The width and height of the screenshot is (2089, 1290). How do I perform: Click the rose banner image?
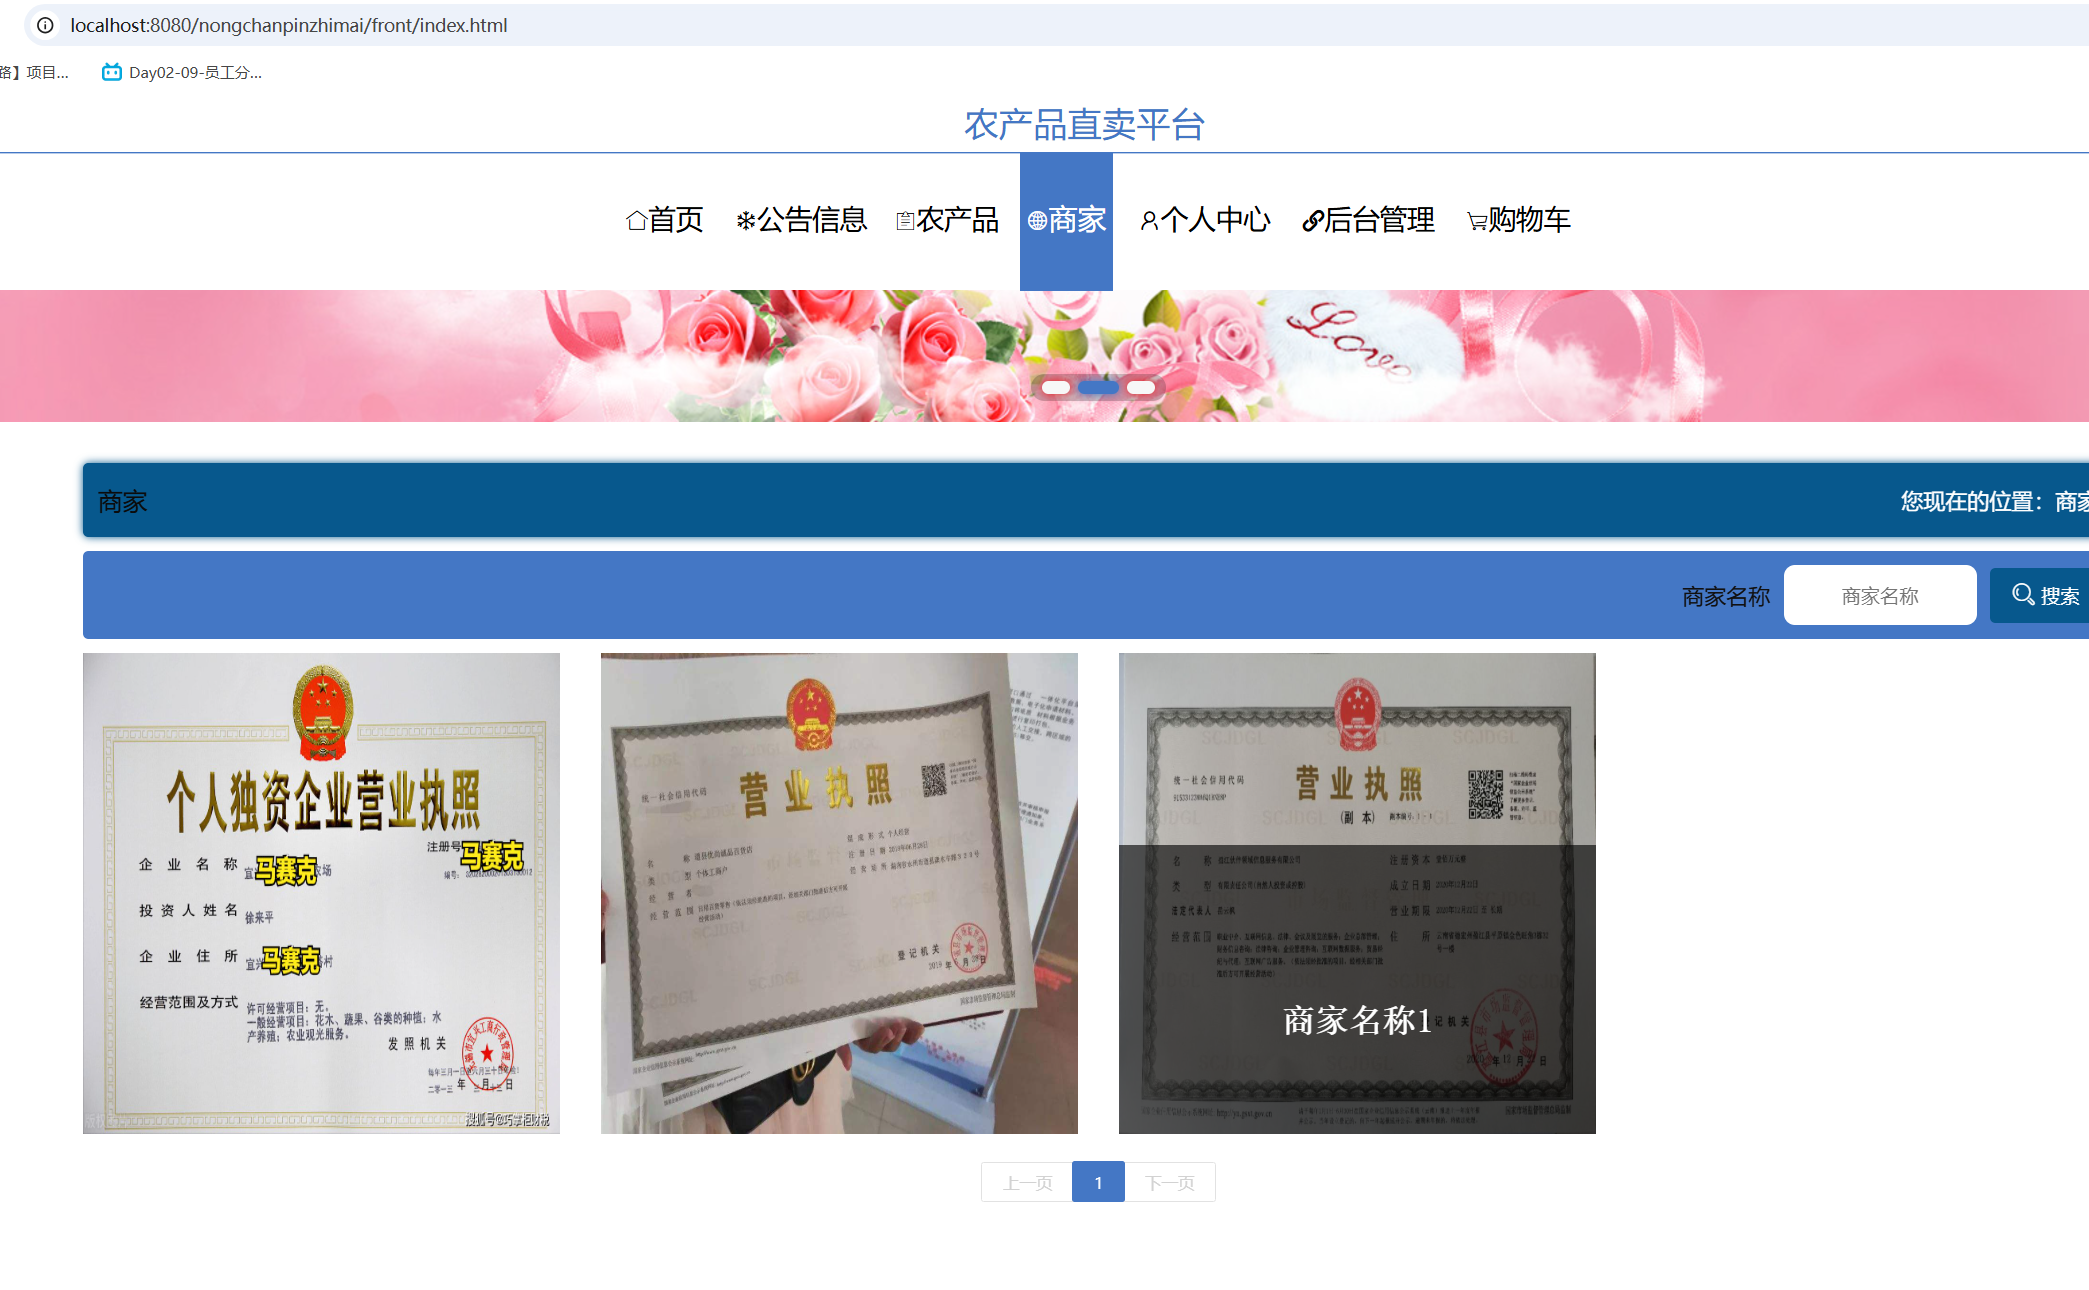[x=1044, y=355]
